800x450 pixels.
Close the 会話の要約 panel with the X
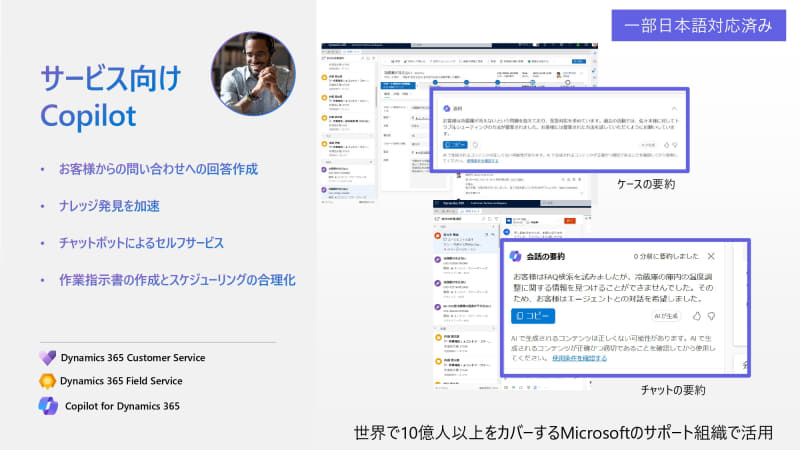(711, 256)
